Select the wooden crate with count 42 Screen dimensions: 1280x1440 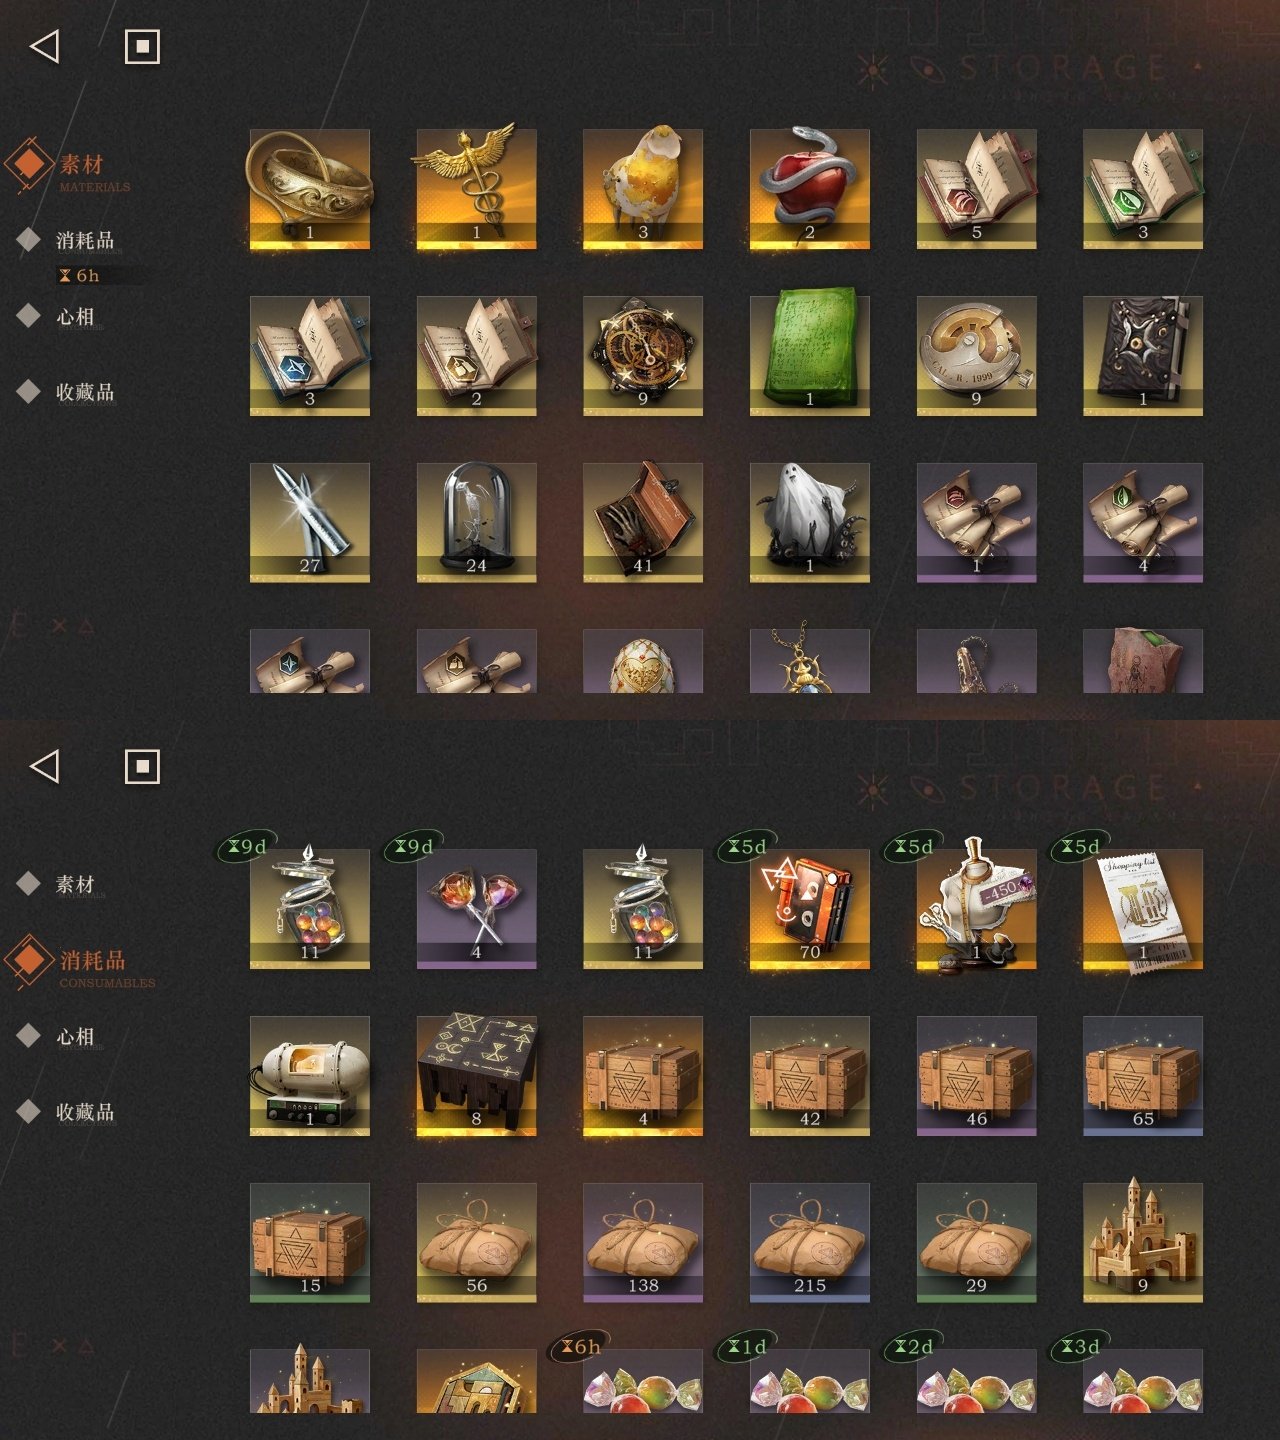pyautogui.click(x=810, y=1076)
